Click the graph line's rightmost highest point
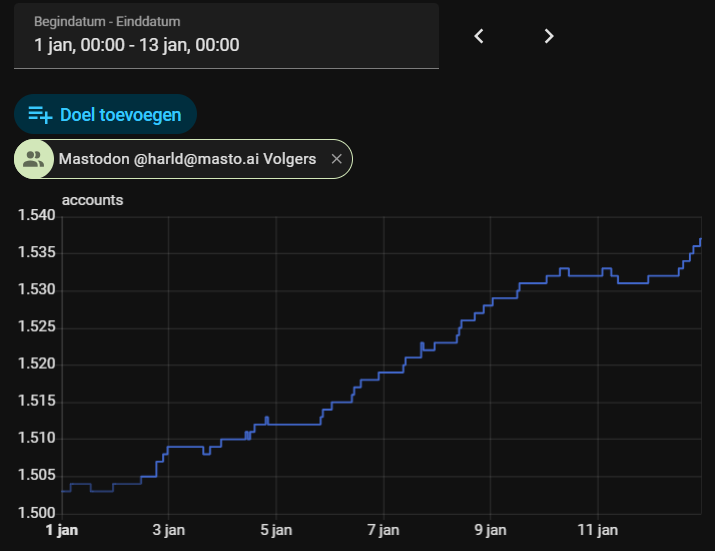Image resolution: width=715 pixels, height=551 pixels. point(700,240)
